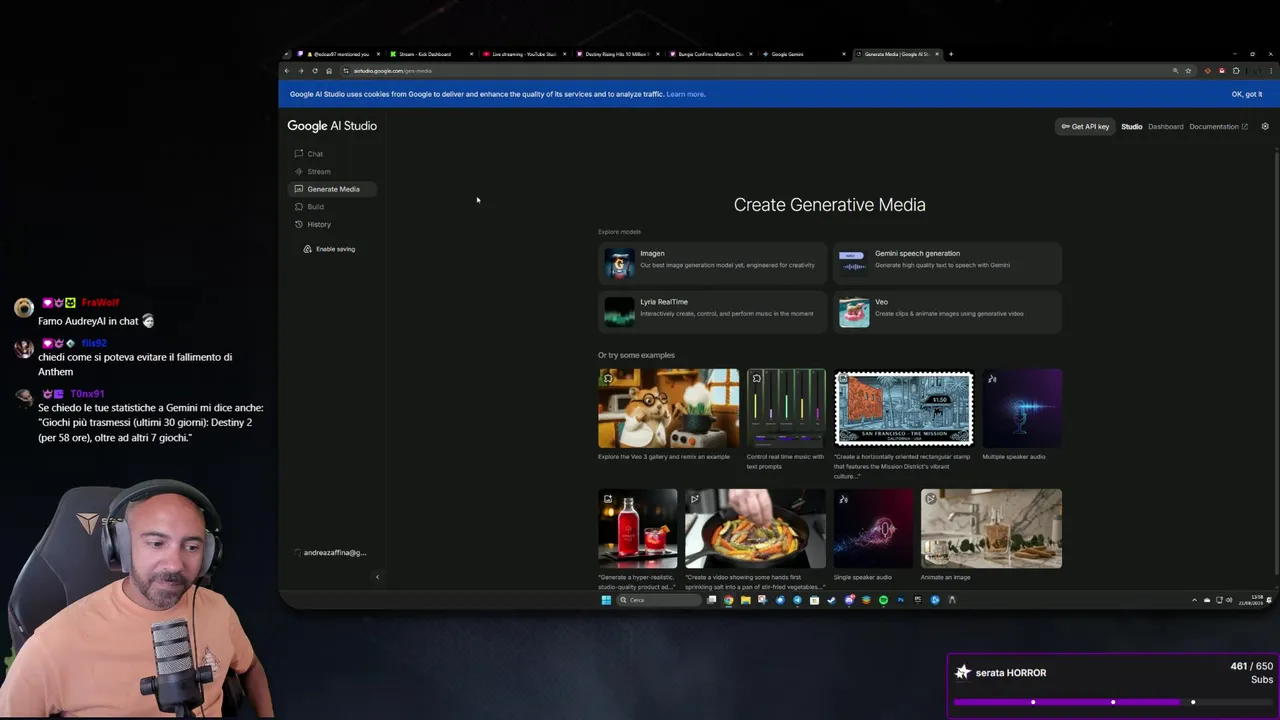Select Generate Media in the sidebar
1280x720 pixels.
coord(333,189)
